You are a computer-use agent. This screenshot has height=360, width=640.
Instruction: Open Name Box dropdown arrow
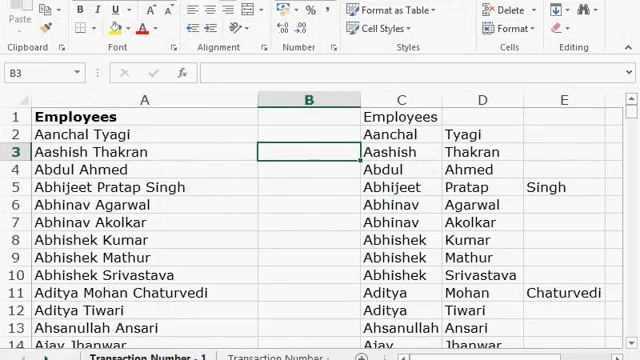click(77, 73)
